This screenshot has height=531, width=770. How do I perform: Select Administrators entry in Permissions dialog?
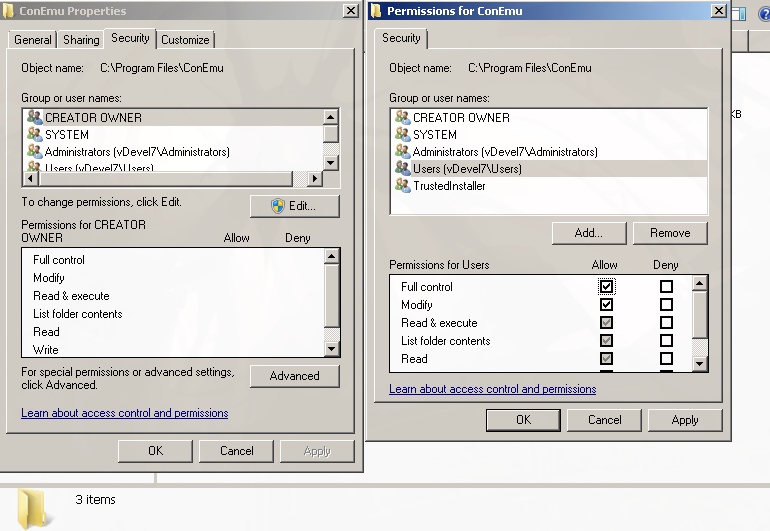click(549, 152)
